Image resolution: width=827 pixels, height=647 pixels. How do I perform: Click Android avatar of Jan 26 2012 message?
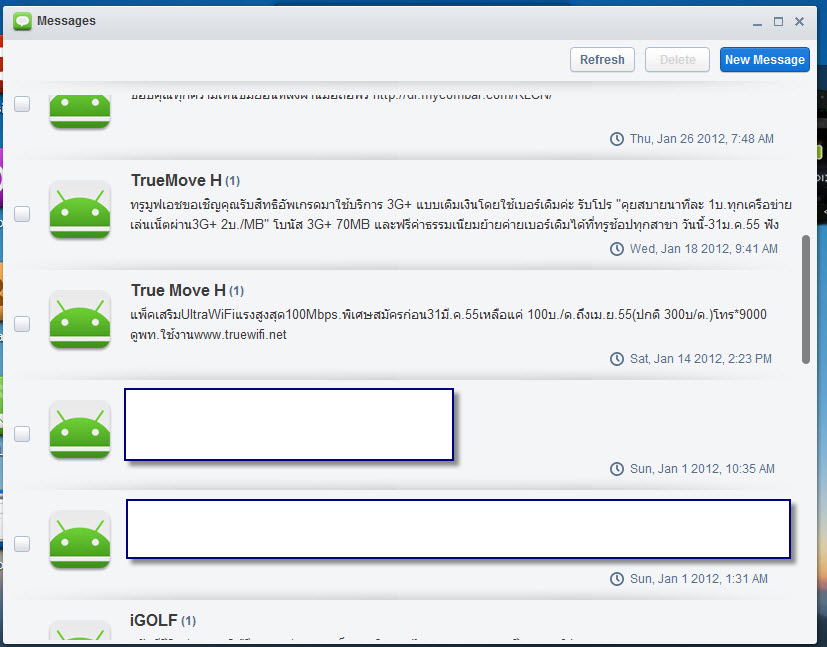(x=80, y=111)
